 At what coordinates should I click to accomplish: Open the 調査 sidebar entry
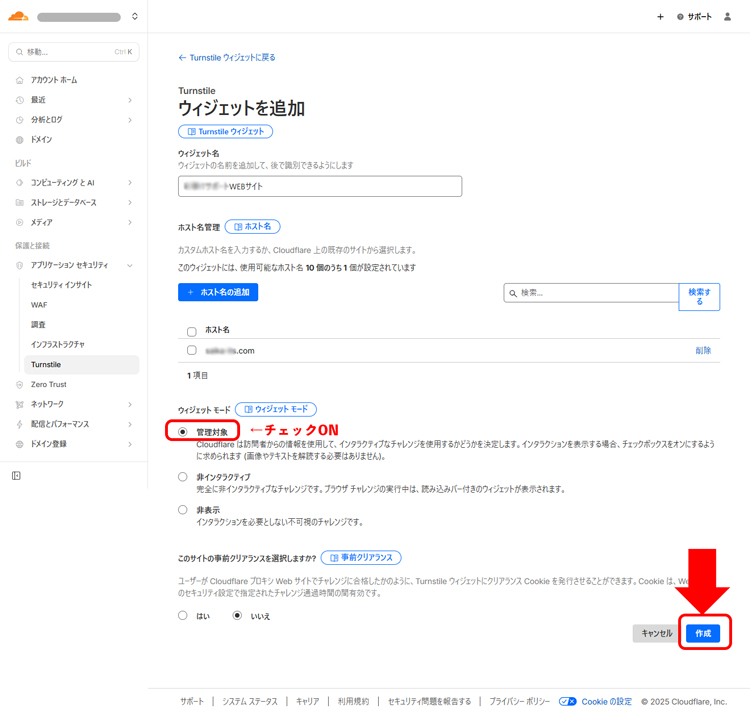tap(38, 325)
